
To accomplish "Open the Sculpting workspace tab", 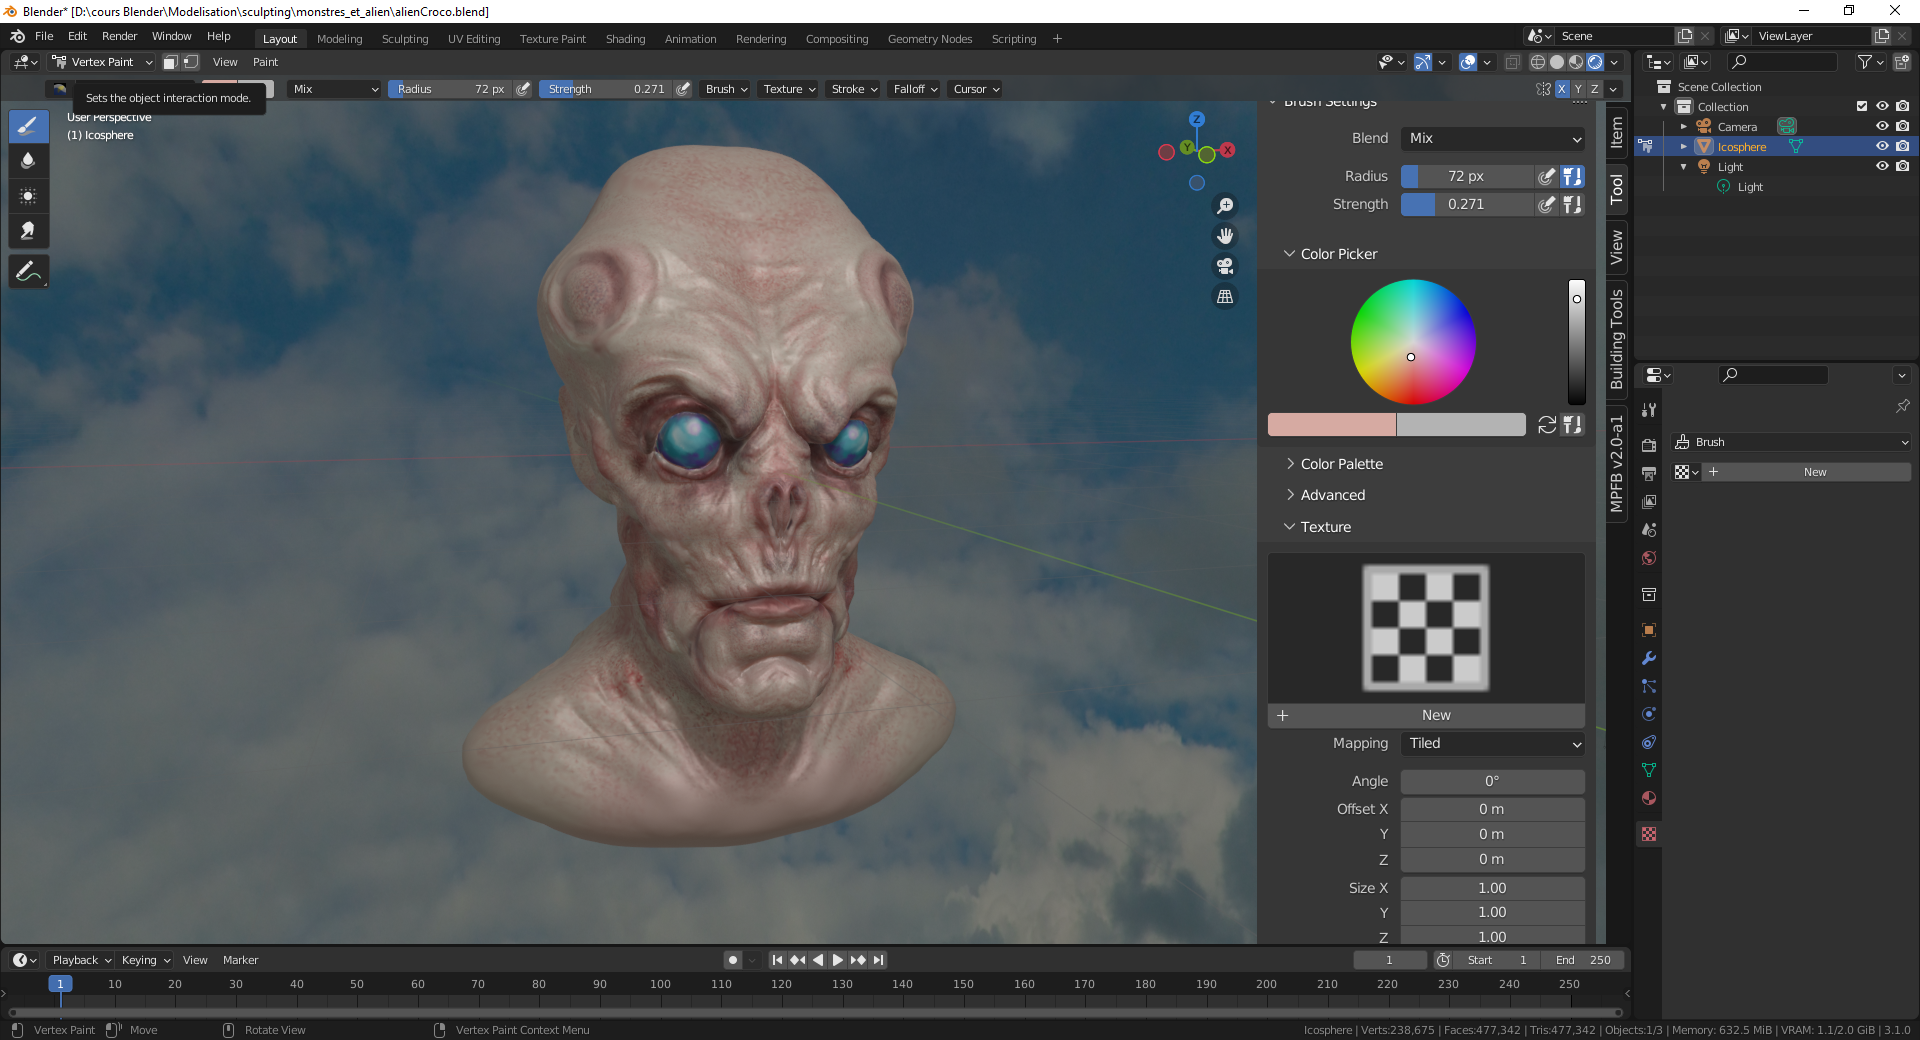I will click(404, 38).
